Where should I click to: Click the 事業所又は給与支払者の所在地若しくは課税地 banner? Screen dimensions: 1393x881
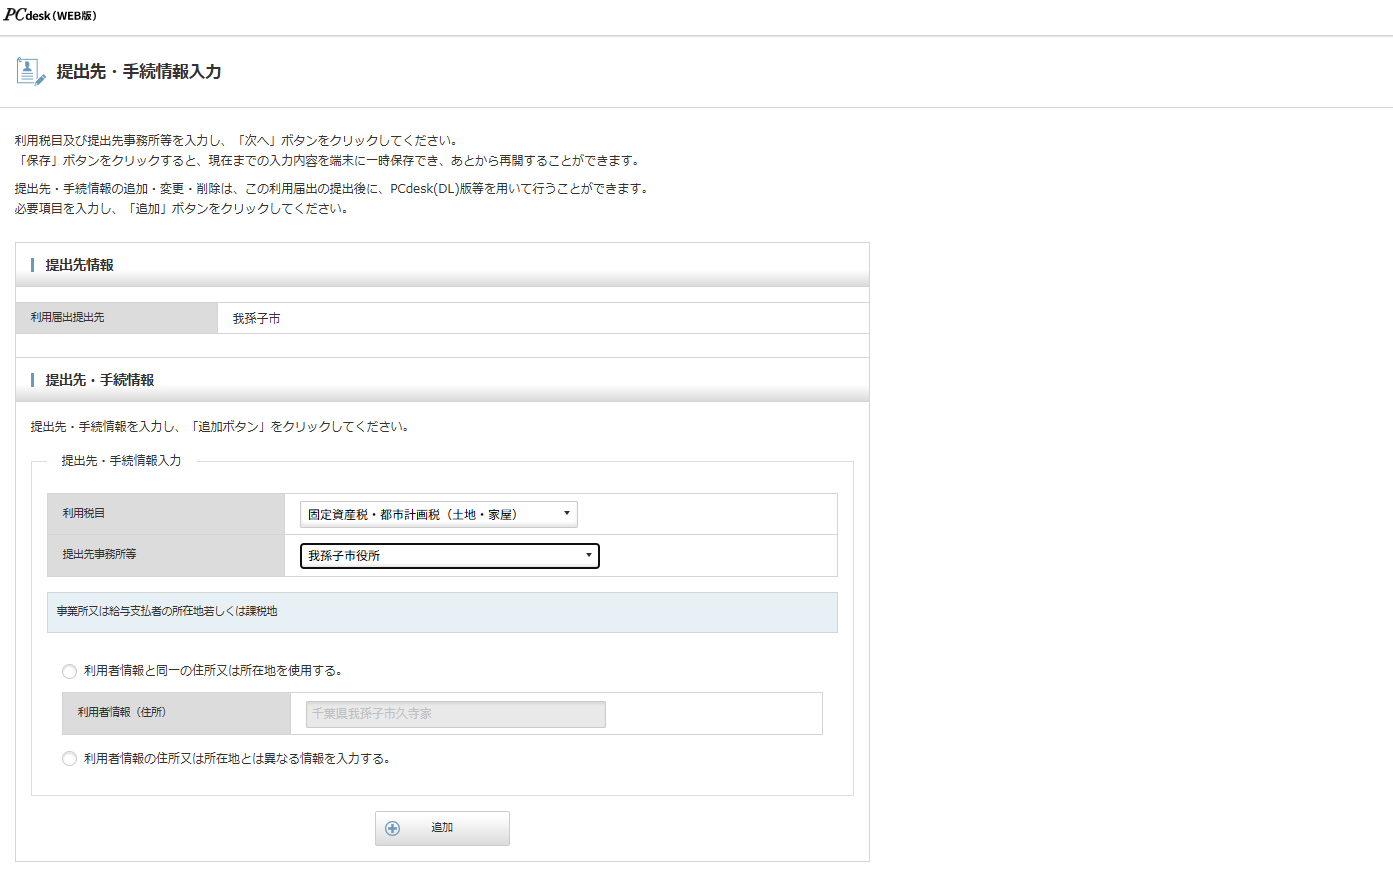pos(442,612)
